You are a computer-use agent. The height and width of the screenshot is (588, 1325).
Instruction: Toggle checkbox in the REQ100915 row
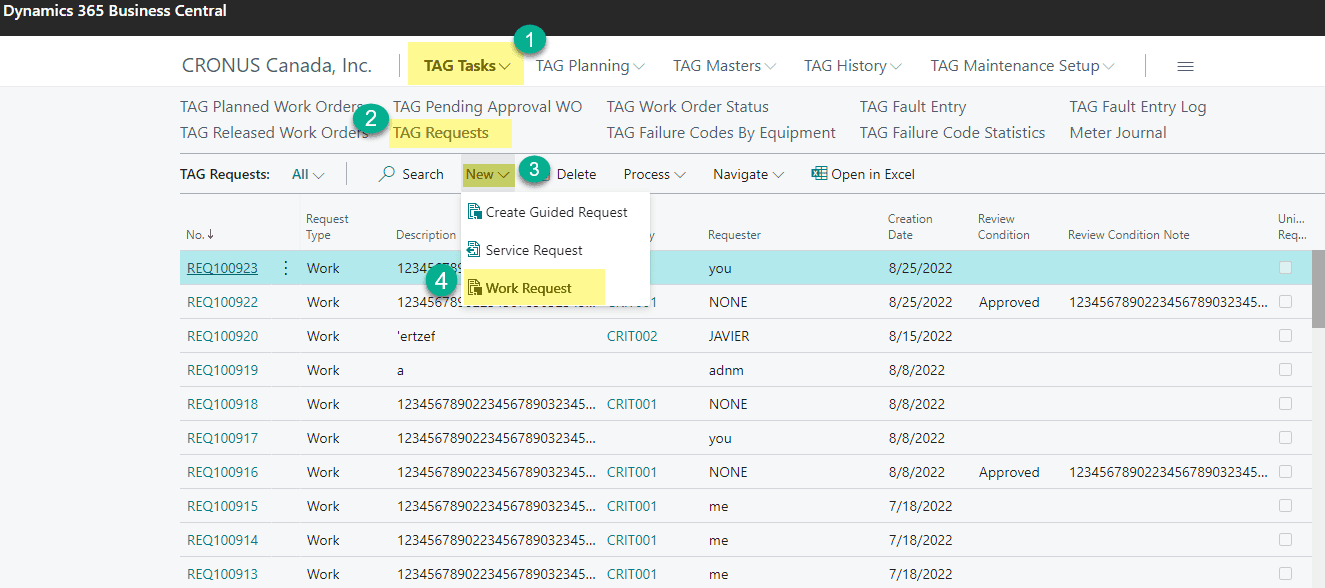pyautogui.click(x=1285, y=506)
